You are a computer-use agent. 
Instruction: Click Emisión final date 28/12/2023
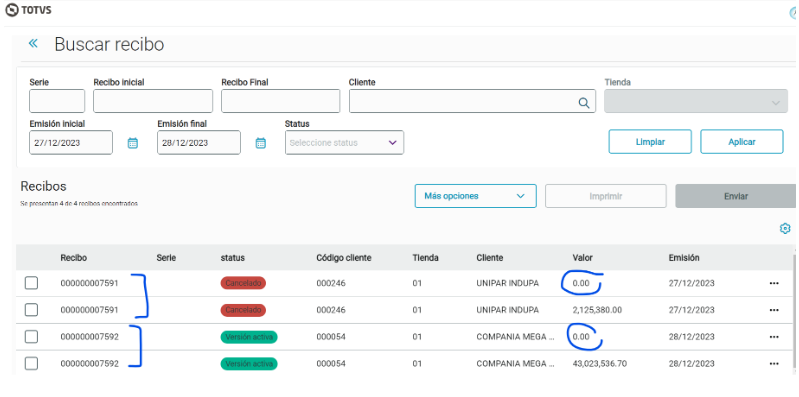199,143
